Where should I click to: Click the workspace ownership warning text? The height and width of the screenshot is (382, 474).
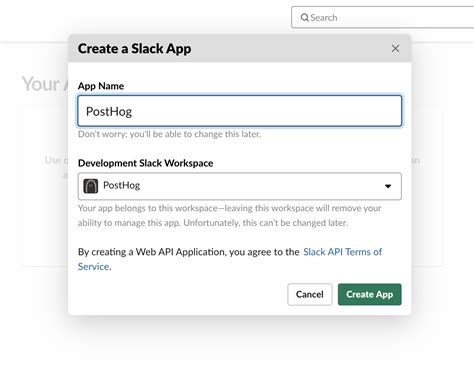pyautogui.click(x=230, y=215)
